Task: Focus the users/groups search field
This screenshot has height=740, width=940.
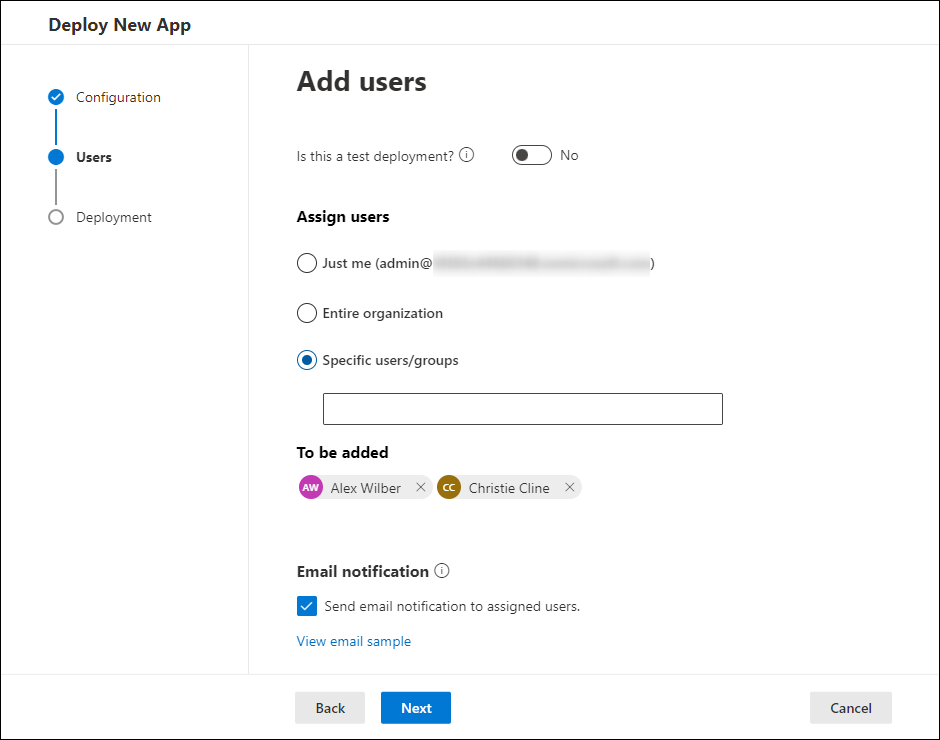Action: point(523,409)
